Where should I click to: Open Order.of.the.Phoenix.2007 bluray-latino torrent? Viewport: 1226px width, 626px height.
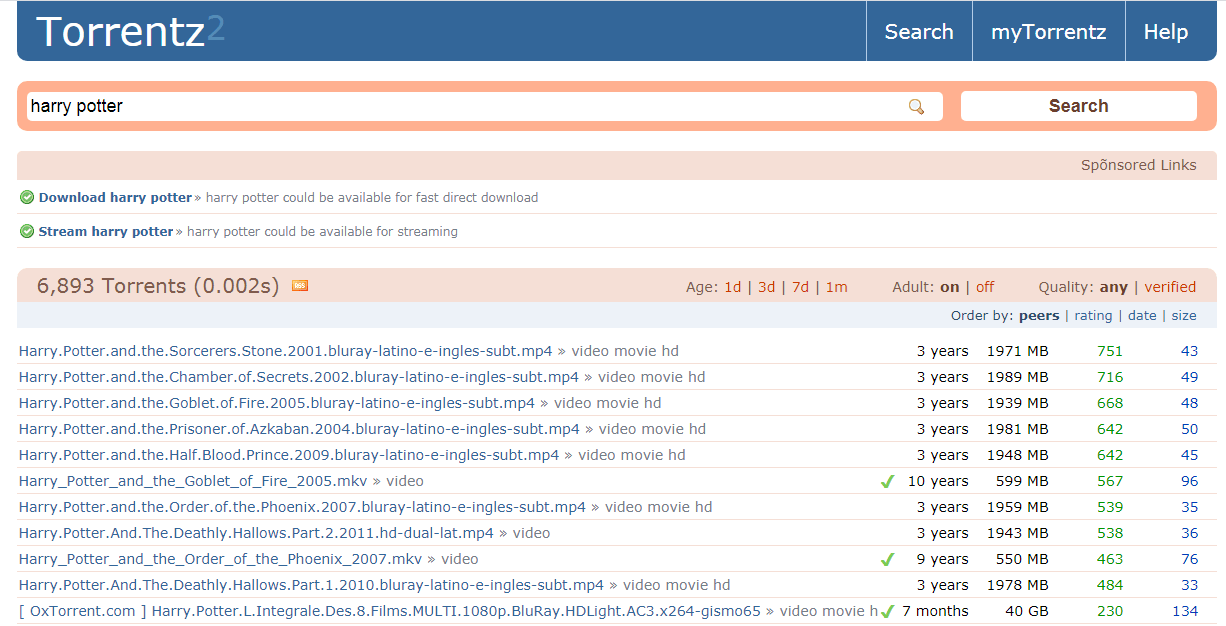point(302,507)
